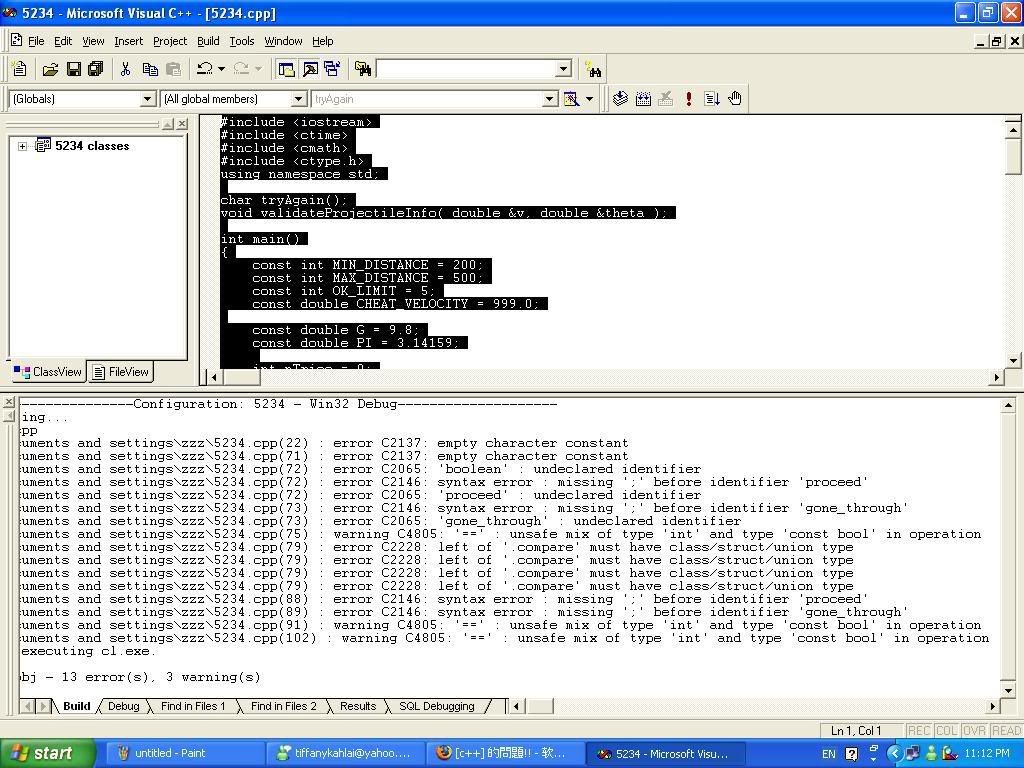Image resolution: width=1024 pixels, height=768 pixels.
Task: Expand the 5234 classes tree node
Action: (23, 146)
